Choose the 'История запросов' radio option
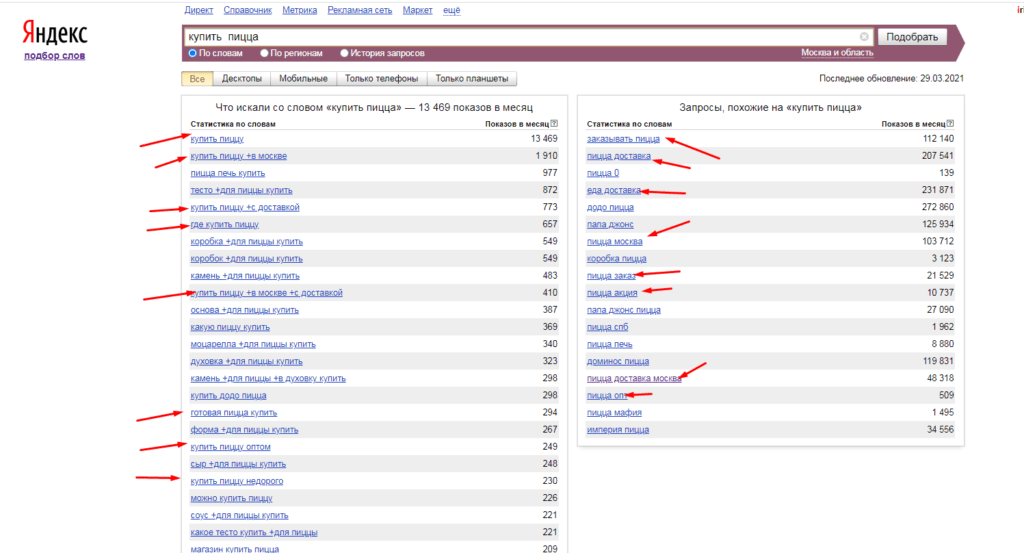This screenshot has width=1024, height=553. [345, 53]
